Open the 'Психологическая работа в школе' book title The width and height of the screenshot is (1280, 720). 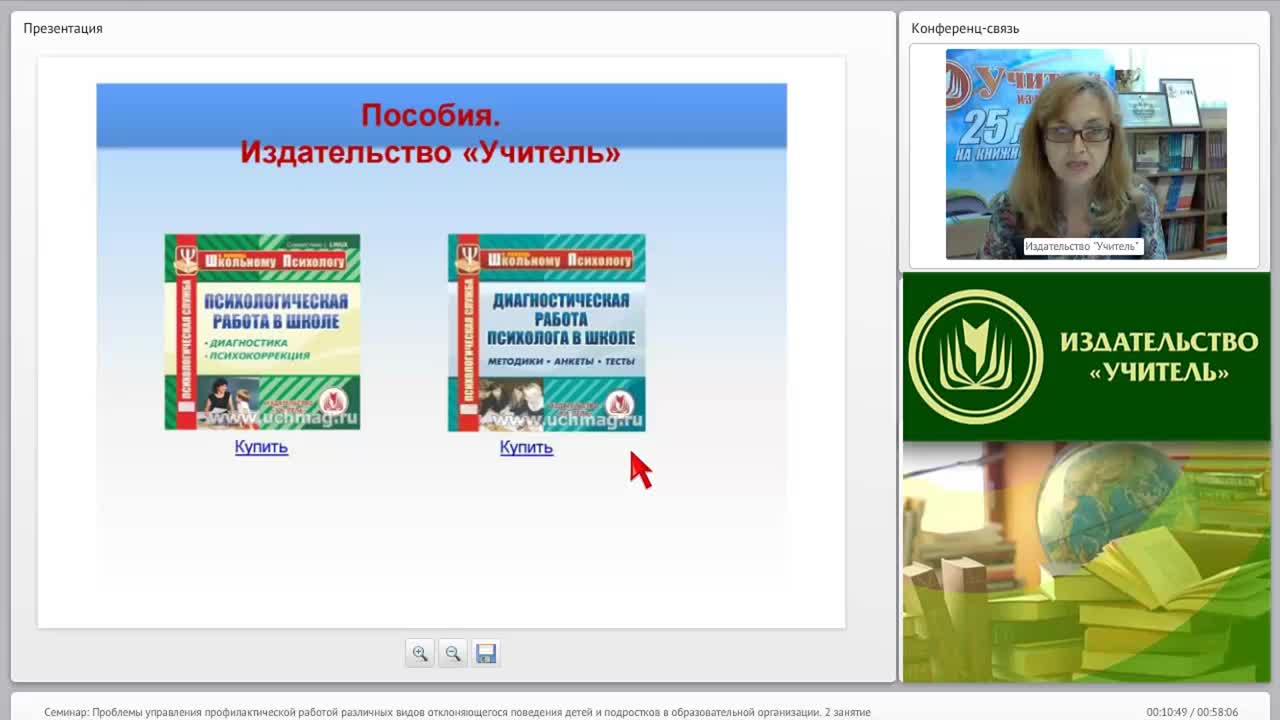pyautogui.click(x=276, y=311)
